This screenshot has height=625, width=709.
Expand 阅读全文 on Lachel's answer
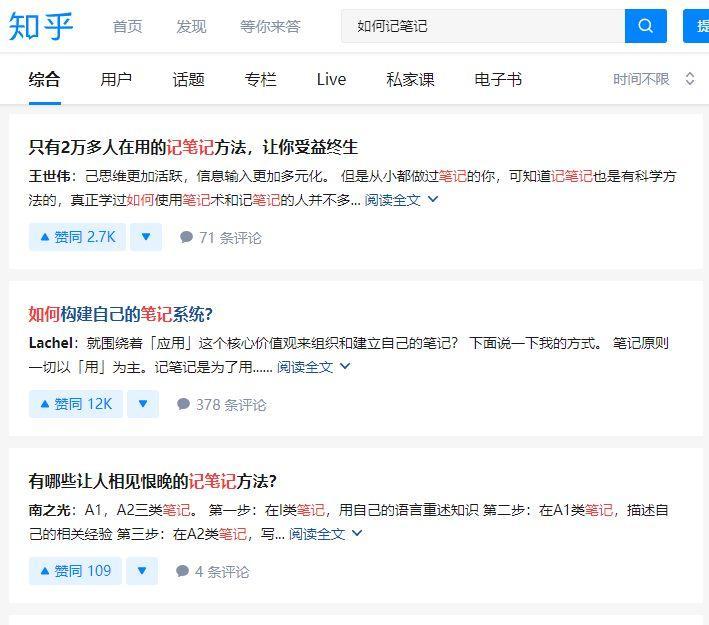(313, 366)
